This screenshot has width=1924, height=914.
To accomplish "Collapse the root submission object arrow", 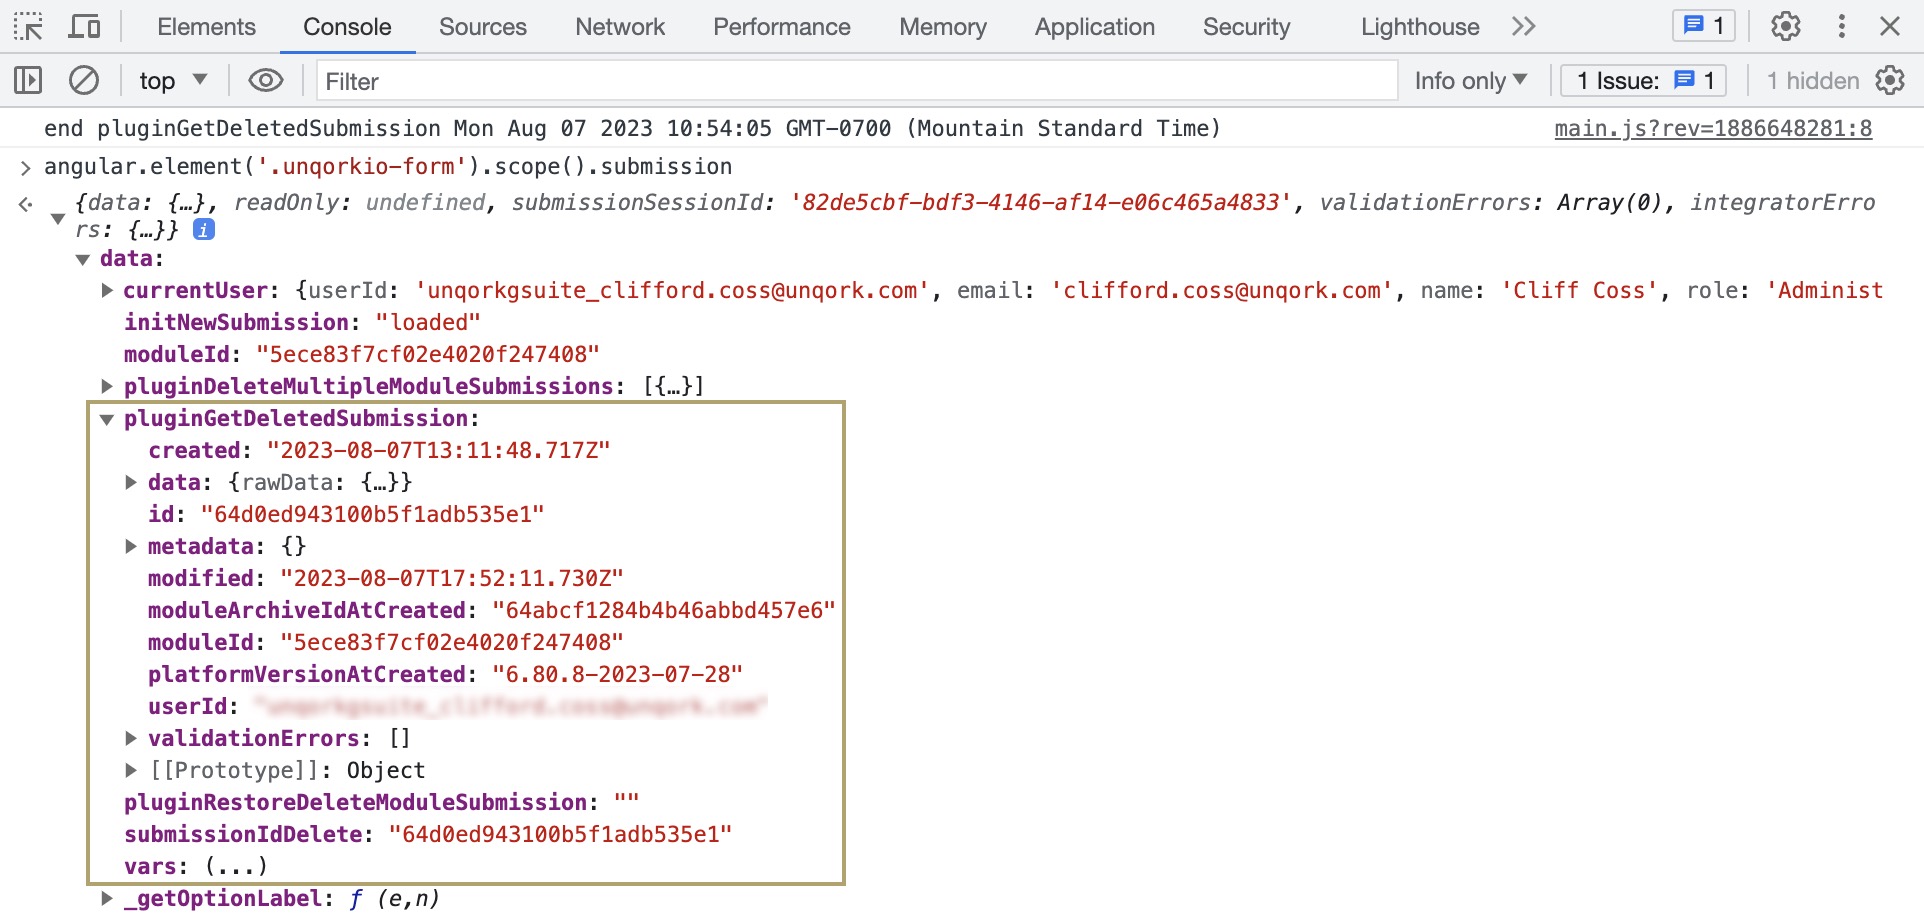I will (x=58, y=218).
